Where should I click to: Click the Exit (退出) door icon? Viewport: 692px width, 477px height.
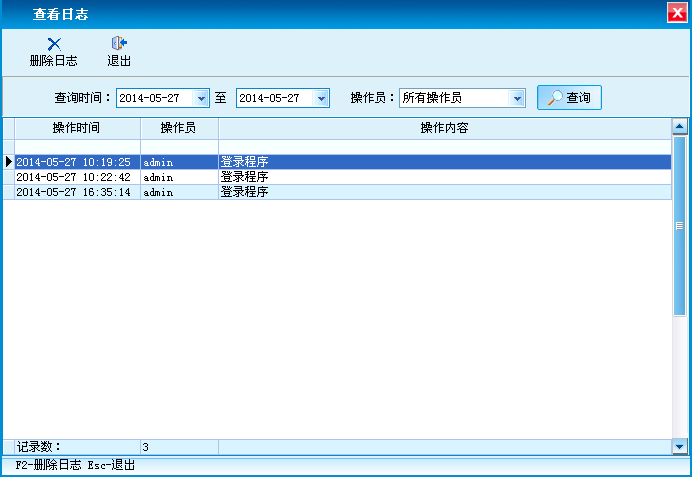(x=119, y=44)
